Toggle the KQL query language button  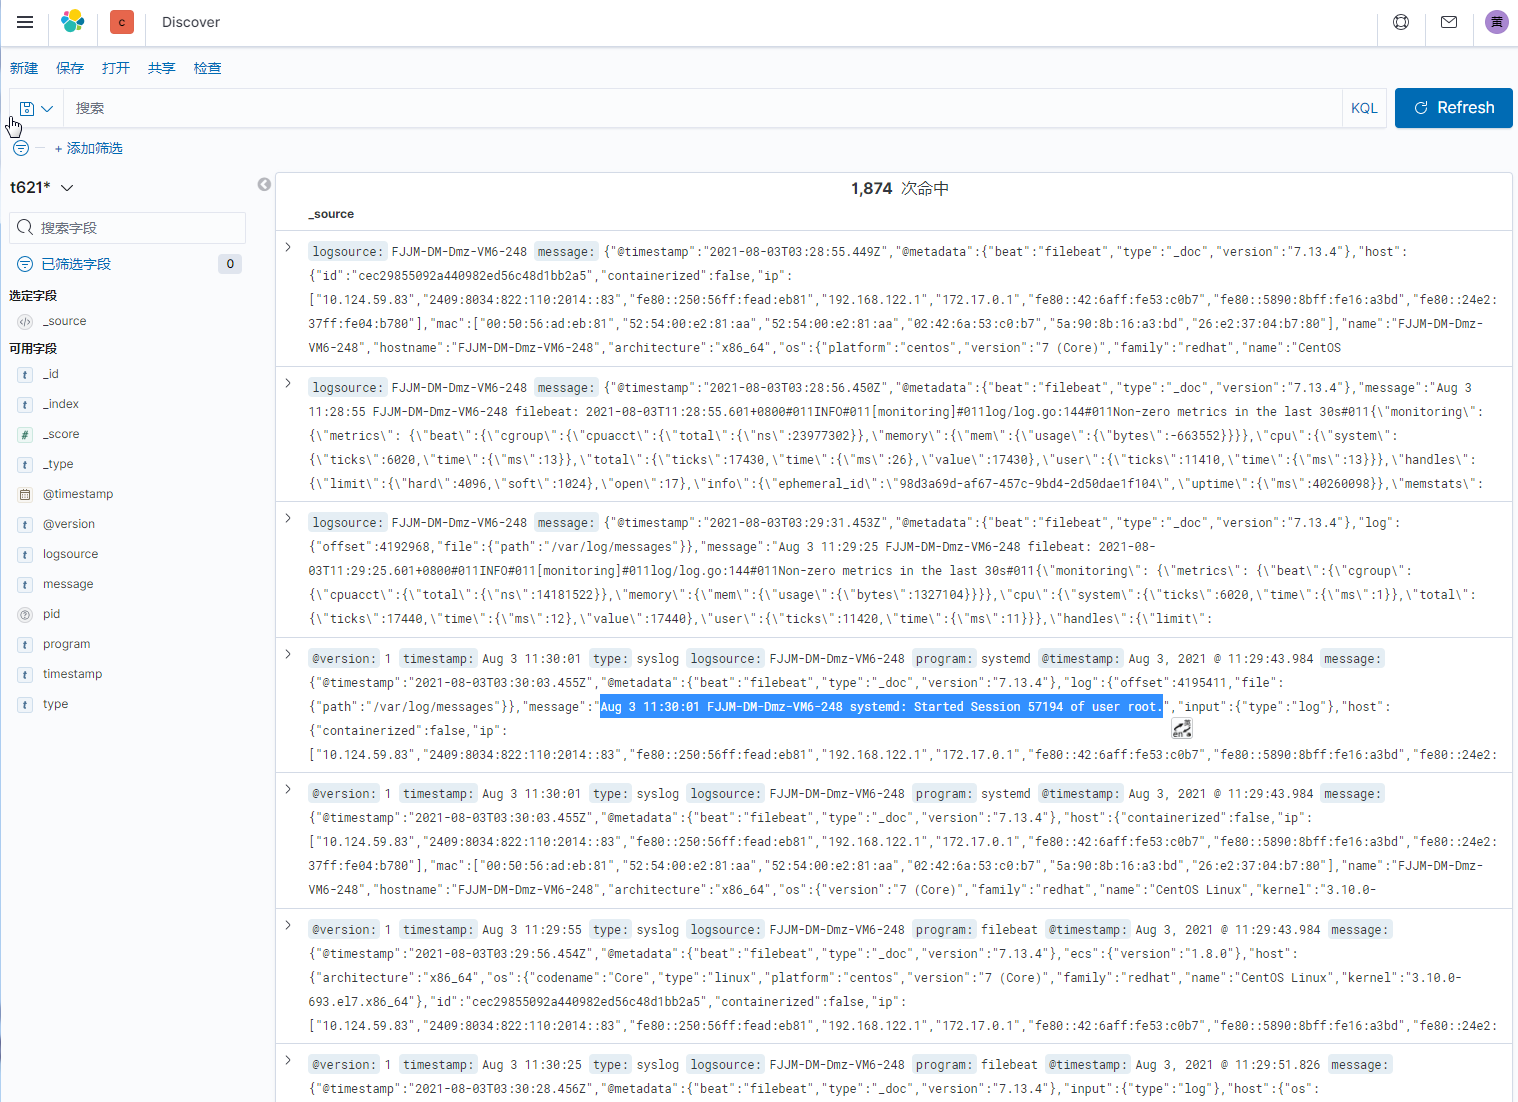pyautogui.click(x=1364, y=108)
